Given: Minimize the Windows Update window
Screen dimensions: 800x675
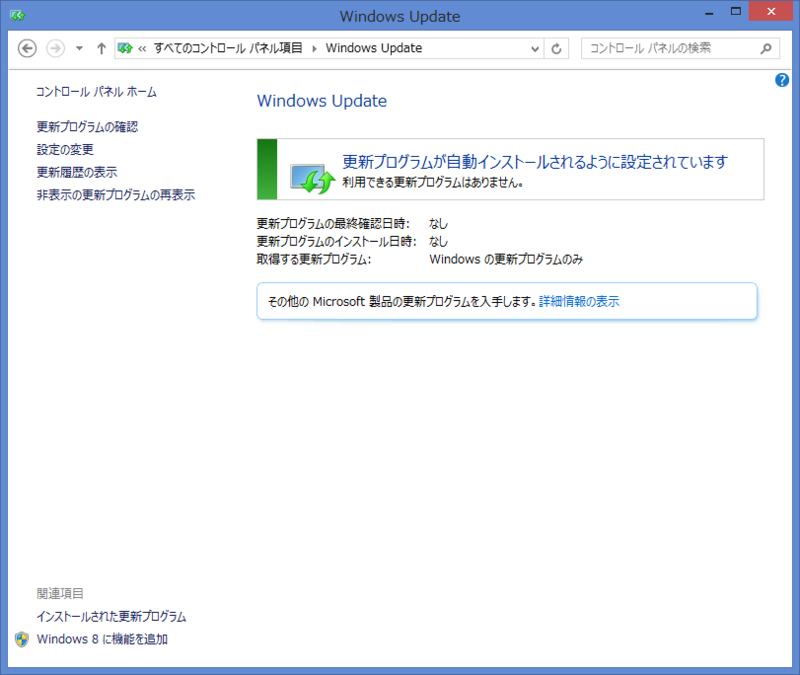Looking at the screenshot, I should (709, 13).
